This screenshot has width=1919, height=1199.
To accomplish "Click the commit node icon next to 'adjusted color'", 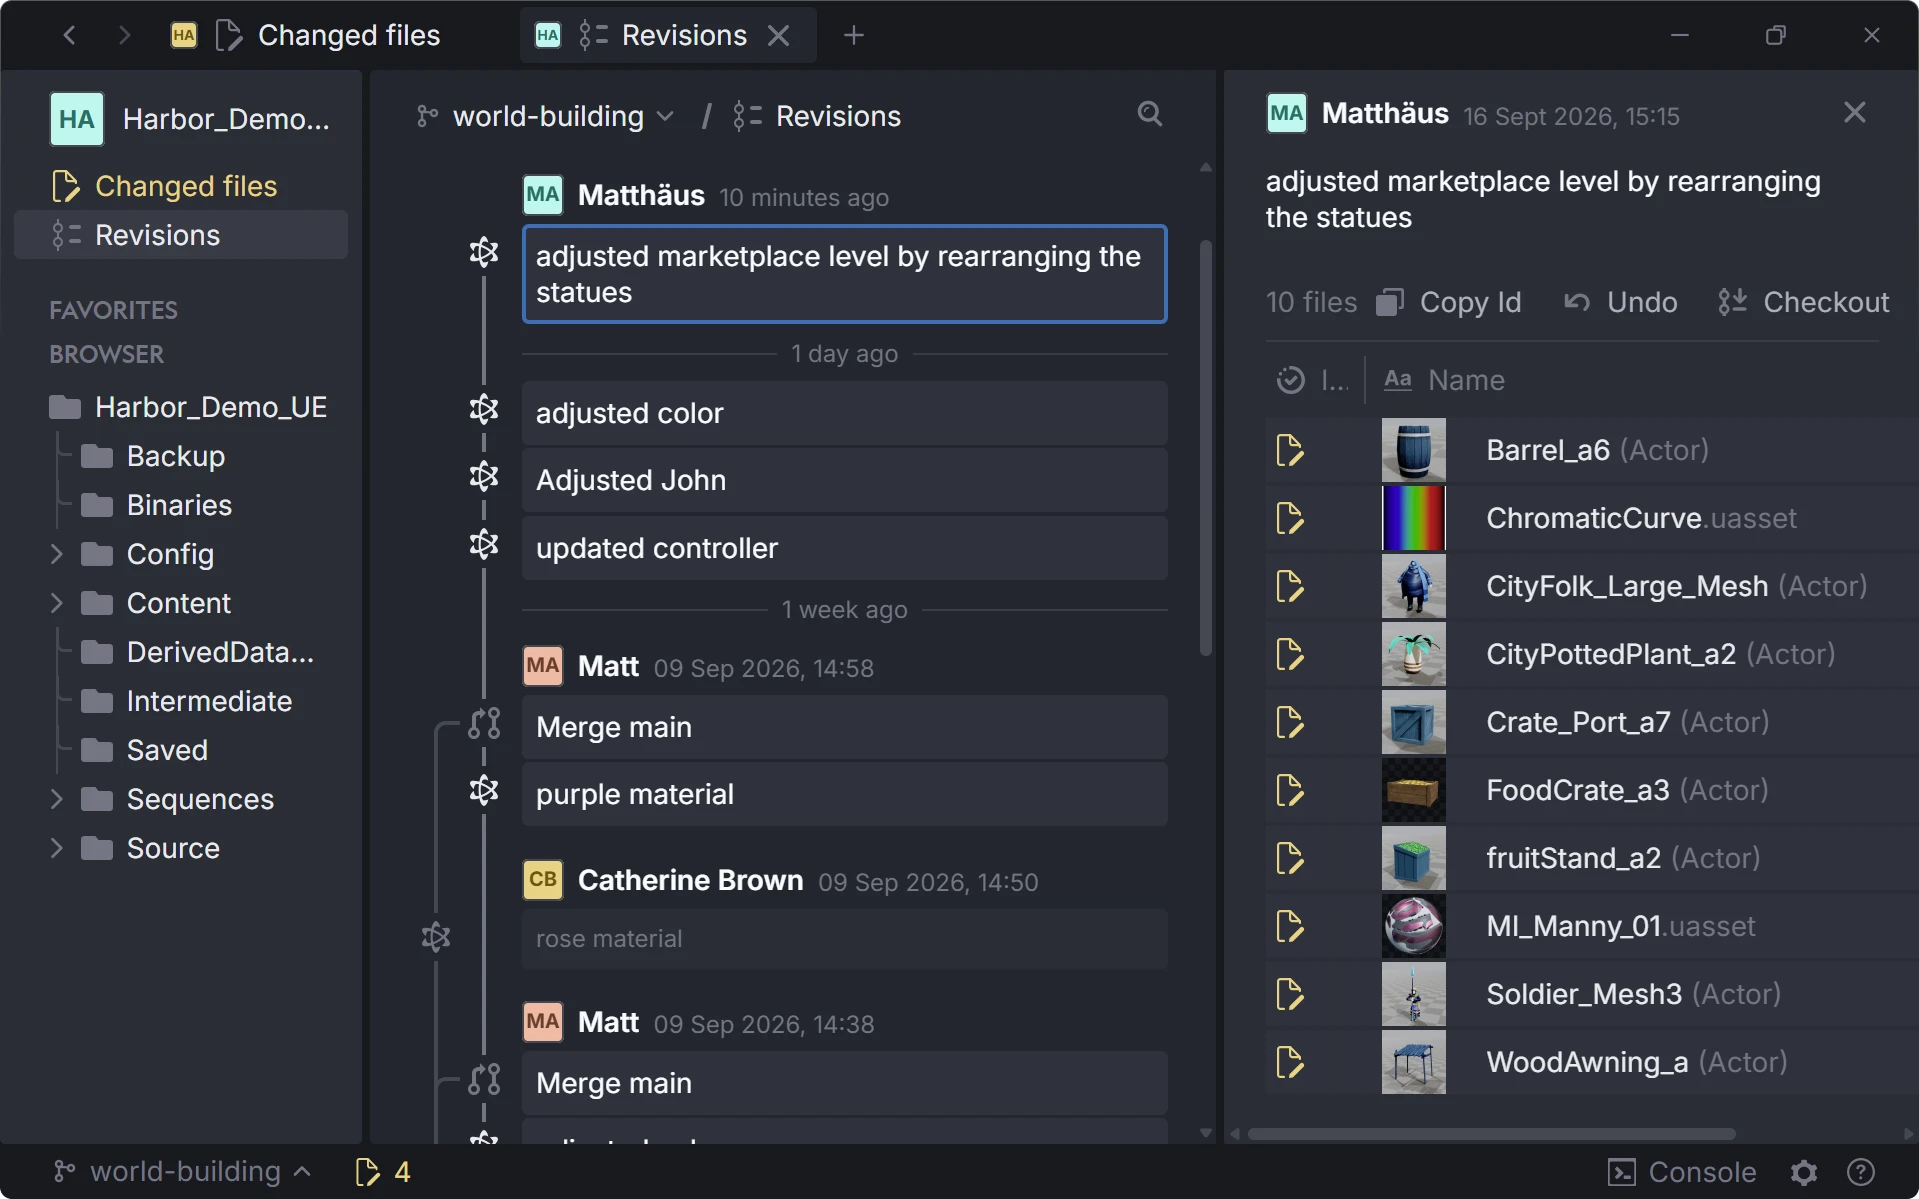I will coord(484,410).
